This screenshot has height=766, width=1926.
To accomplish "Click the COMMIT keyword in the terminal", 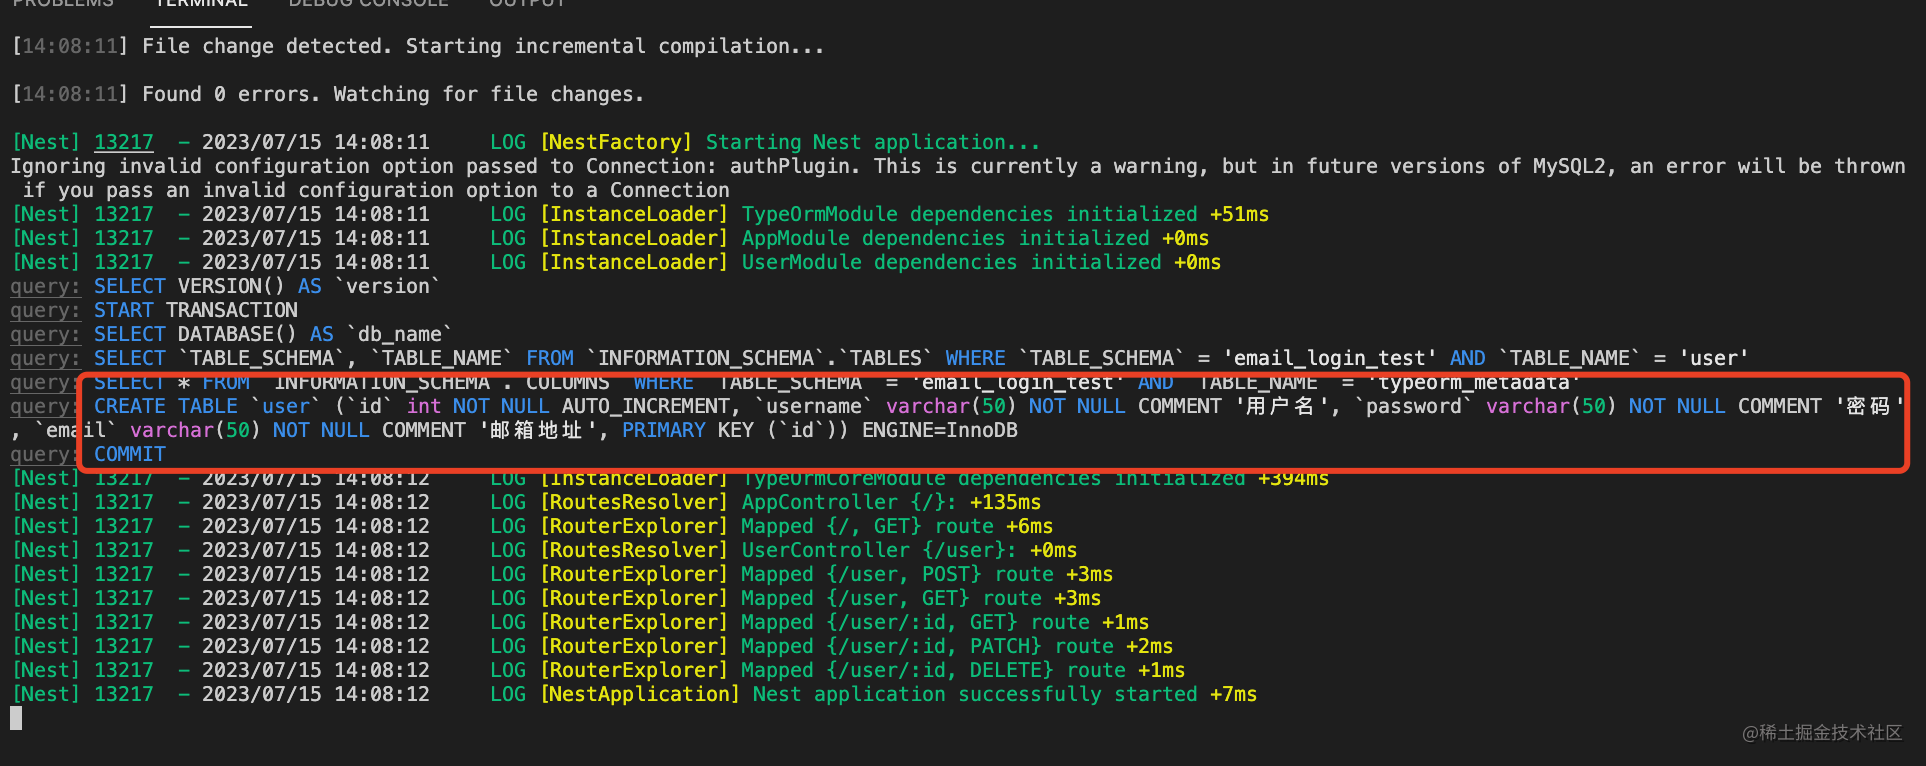I will pos(130,455).
